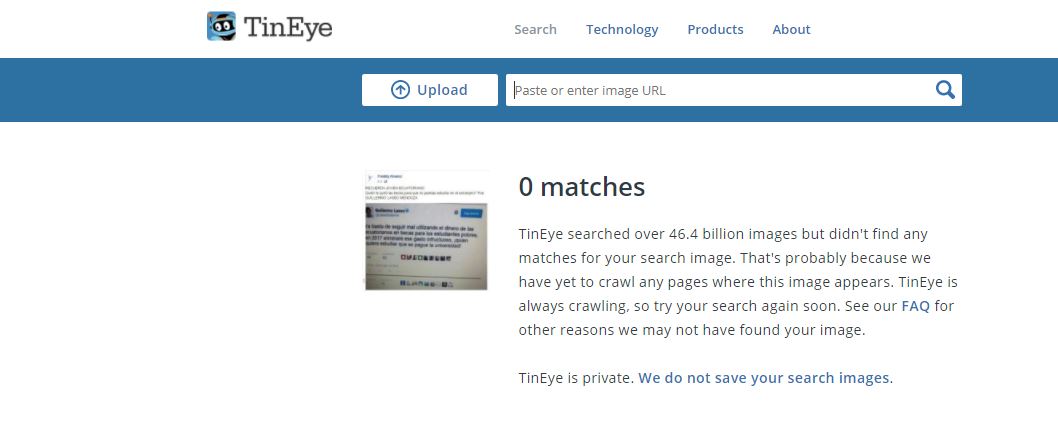The width and height of the screenshot is (1058, 434).
Task: Open the Search navigation item
Action: coord(535,29)
